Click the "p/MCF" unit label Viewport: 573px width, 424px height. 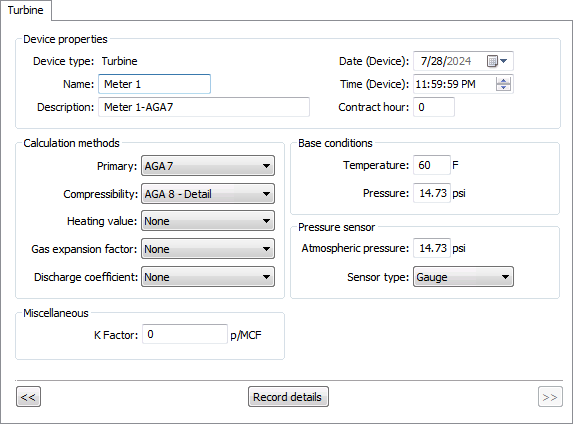tap(246, 335)
